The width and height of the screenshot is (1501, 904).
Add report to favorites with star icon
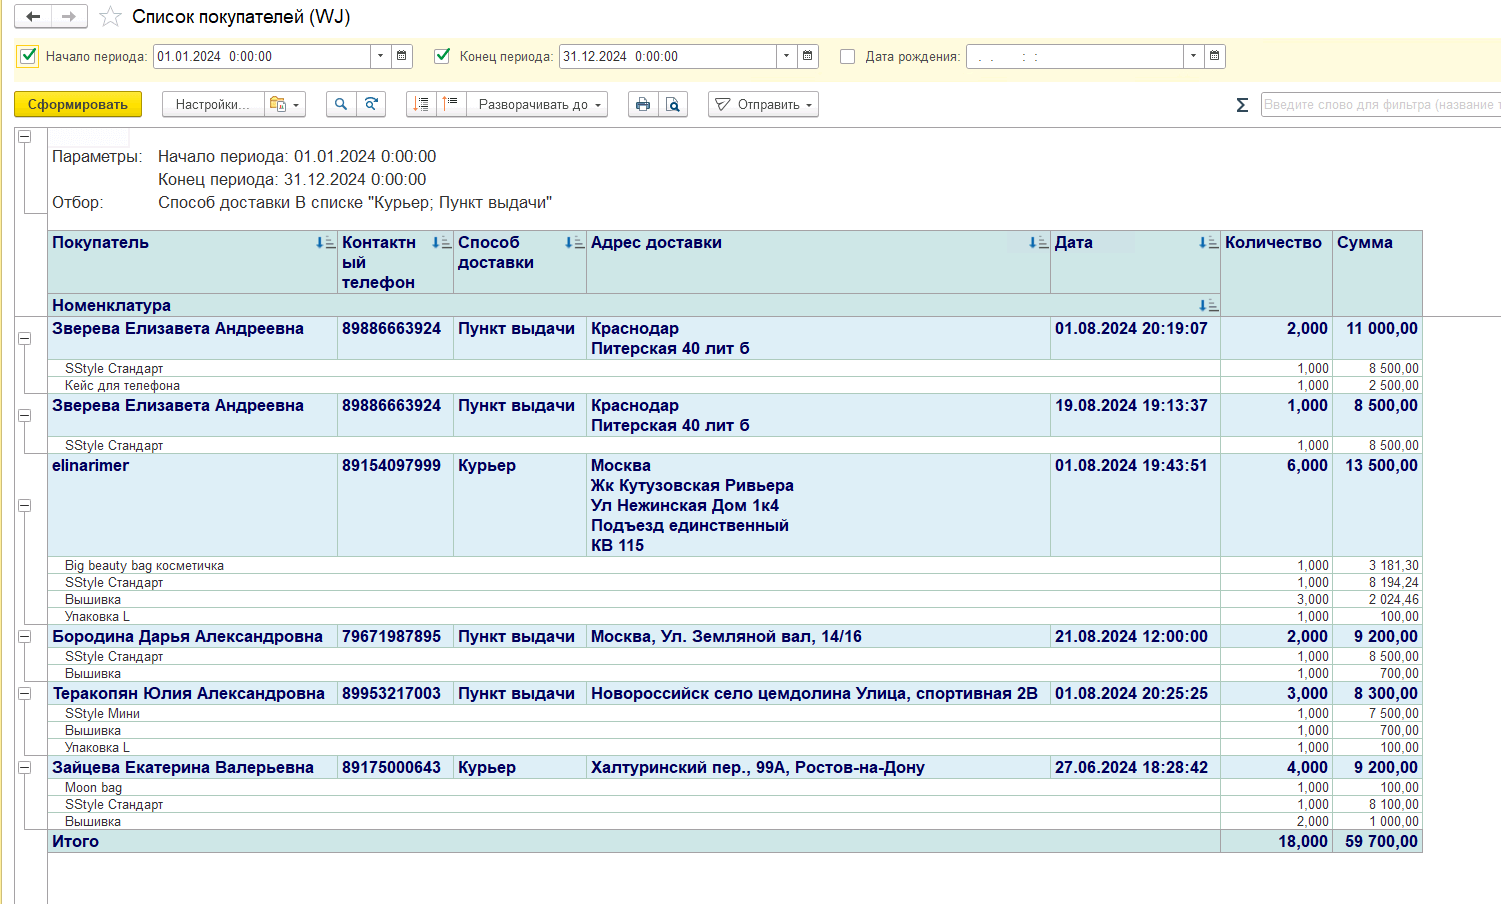[x=111, y=17]
